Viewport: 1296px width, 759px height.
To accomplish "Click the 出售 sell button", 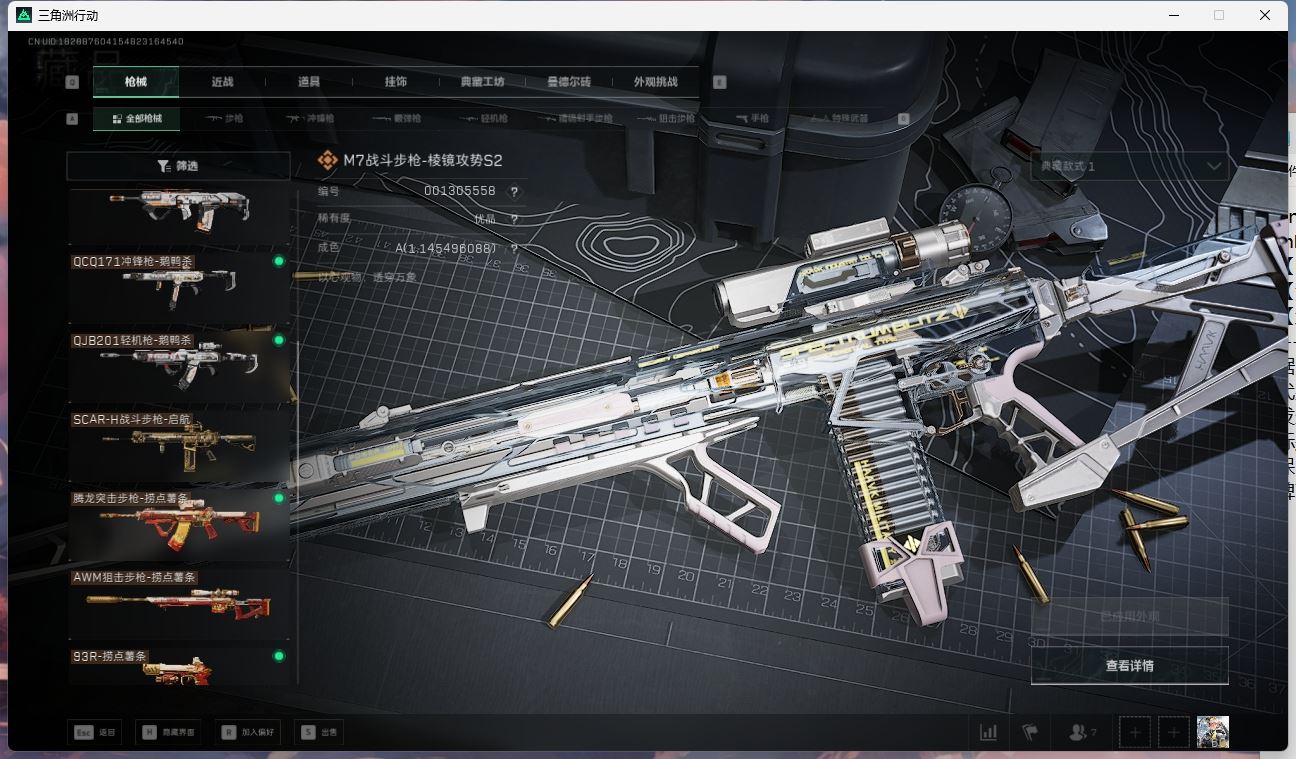I will tap(320, 731).
